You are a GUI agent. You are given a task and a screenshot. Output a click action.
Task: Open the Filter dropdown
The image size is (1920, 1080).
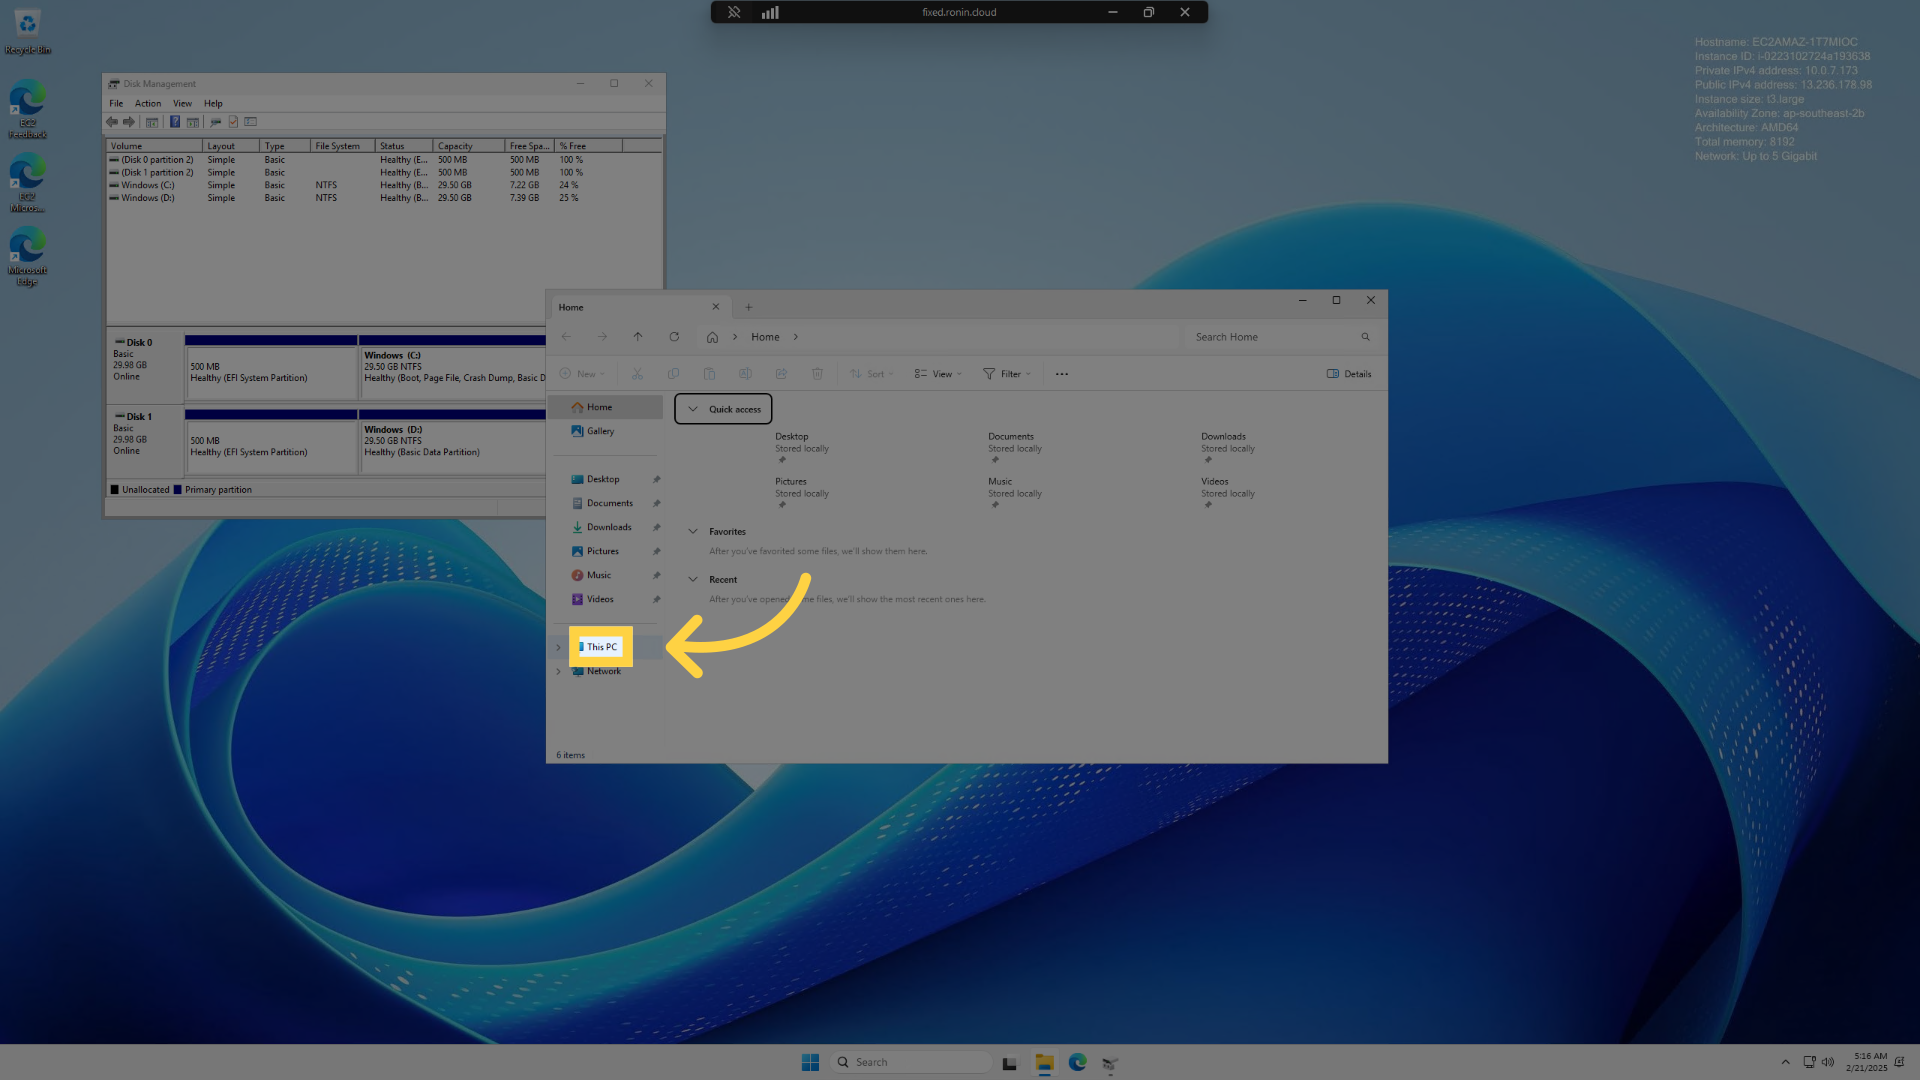pos(1007,374)
